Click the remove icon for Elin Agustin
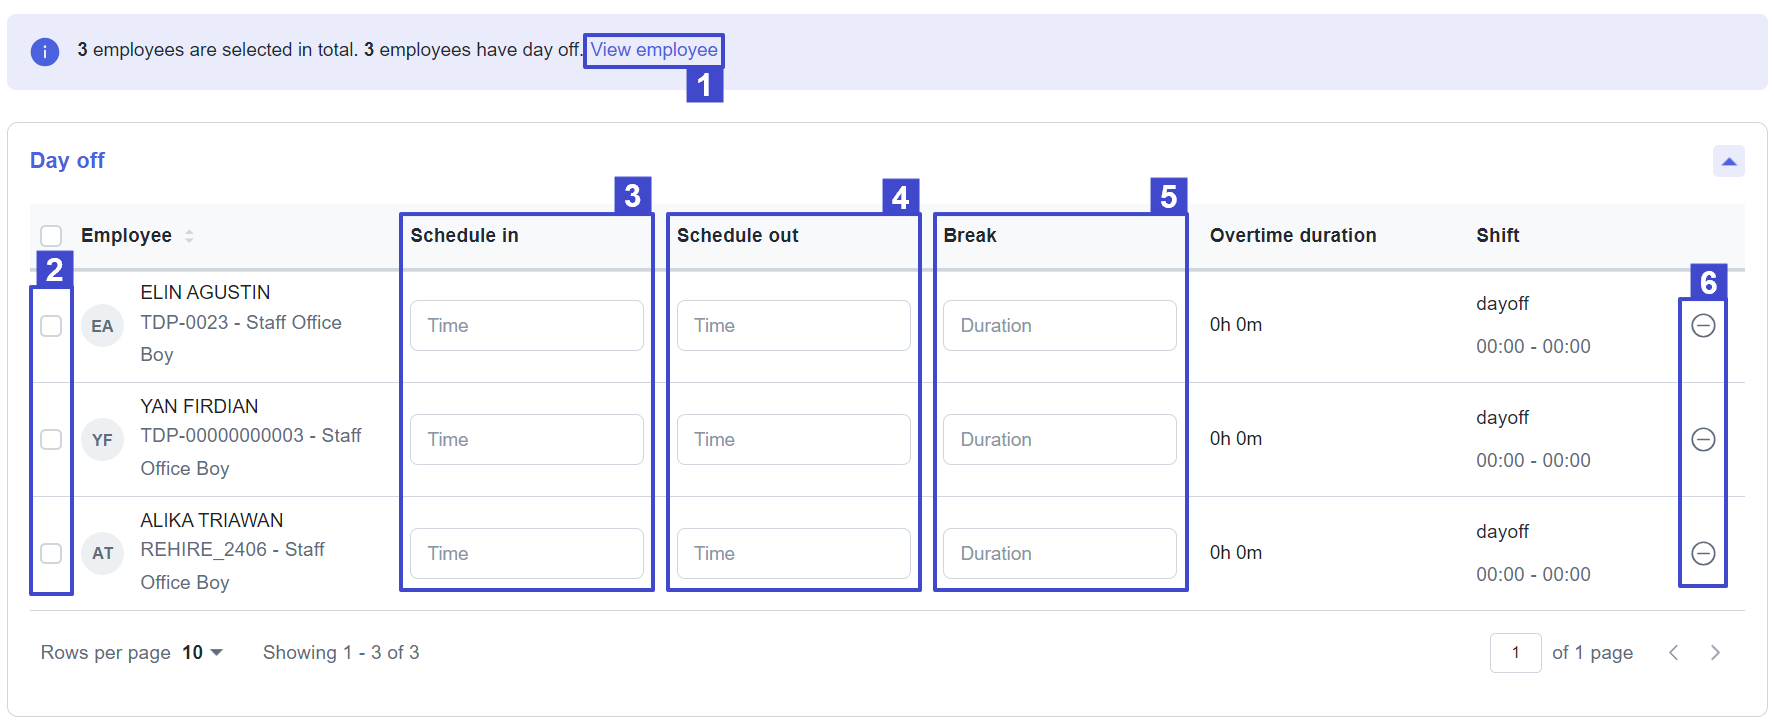1774x726 pixels. pyautogui.click(x=1703, y=325)
